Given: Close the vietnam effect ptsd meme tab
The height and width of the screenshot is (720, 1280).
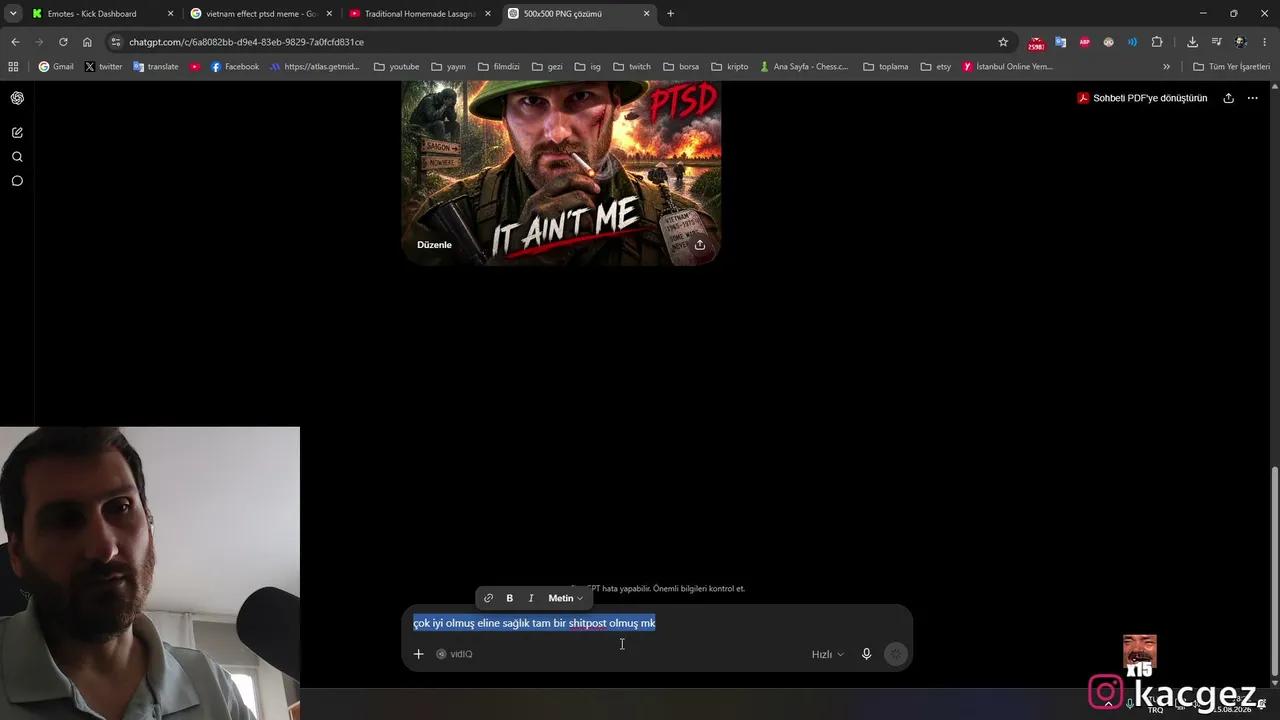Looking at the screenshot, I should tap(329, 14).
